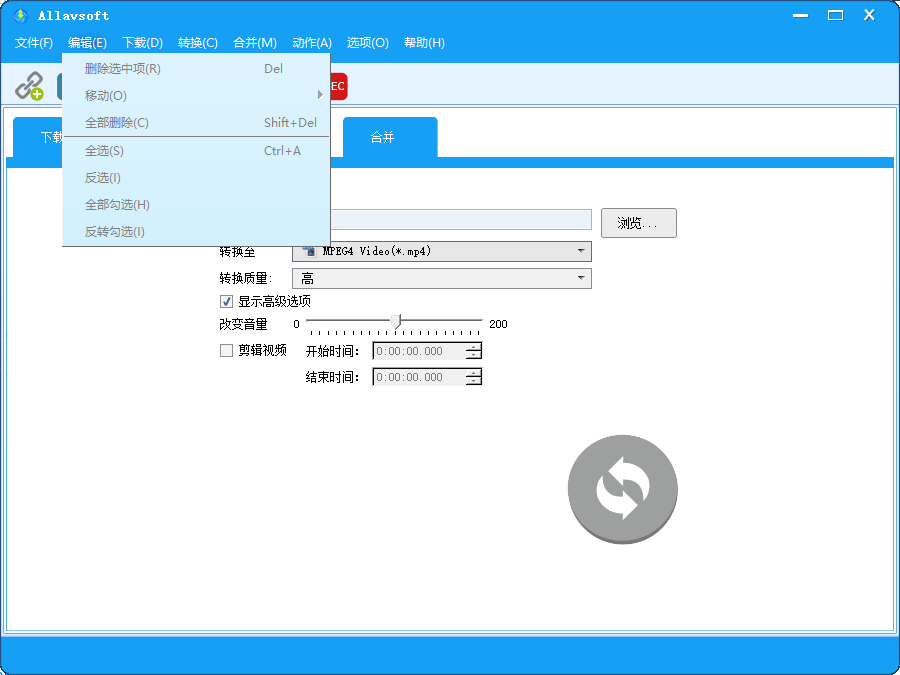Click the 开始时间 time field
The image size is (900, 675).
[419, 351]
